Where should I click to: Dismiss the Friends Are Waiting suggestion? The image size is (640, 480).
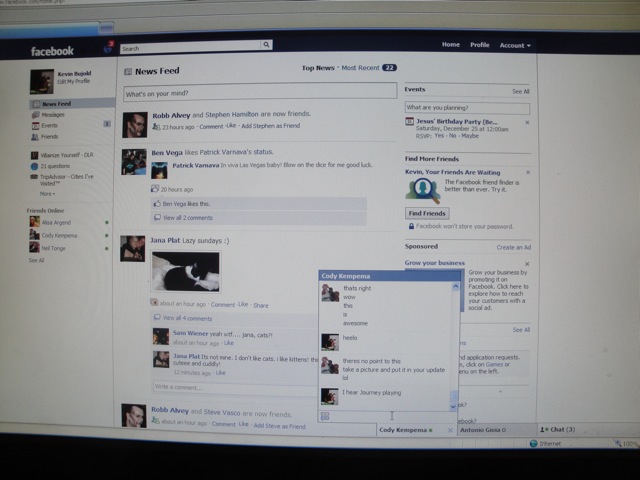528,172
